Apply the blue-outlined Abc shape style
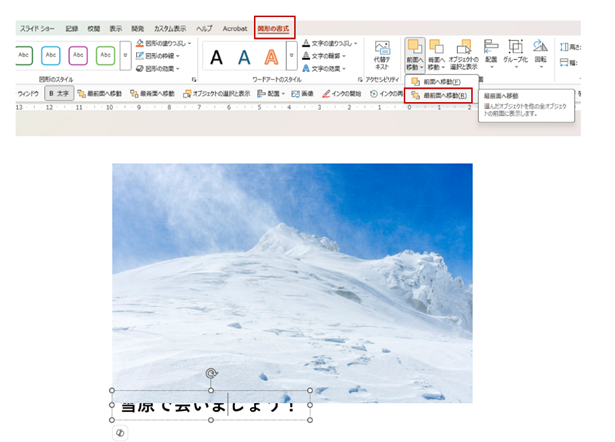Image resolution: width=615 pixels, height=442 pixels. tap(51, 55)
